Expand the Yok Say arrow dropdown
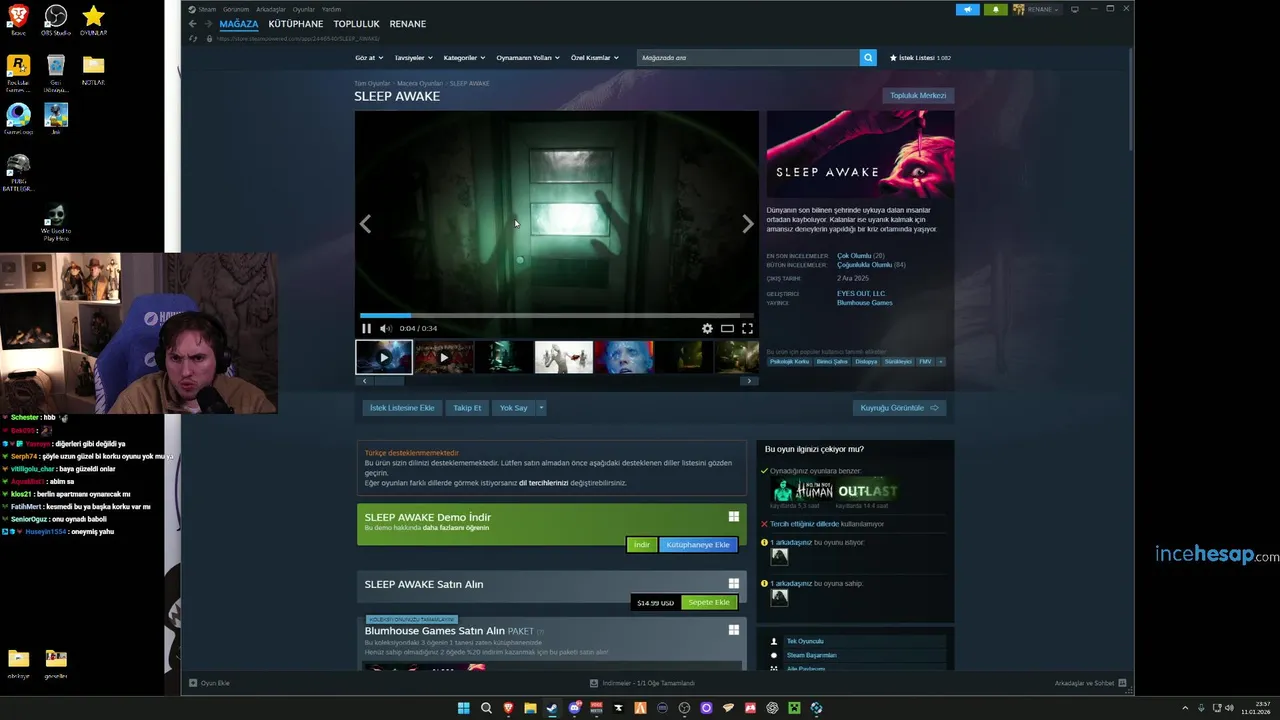 541,408
